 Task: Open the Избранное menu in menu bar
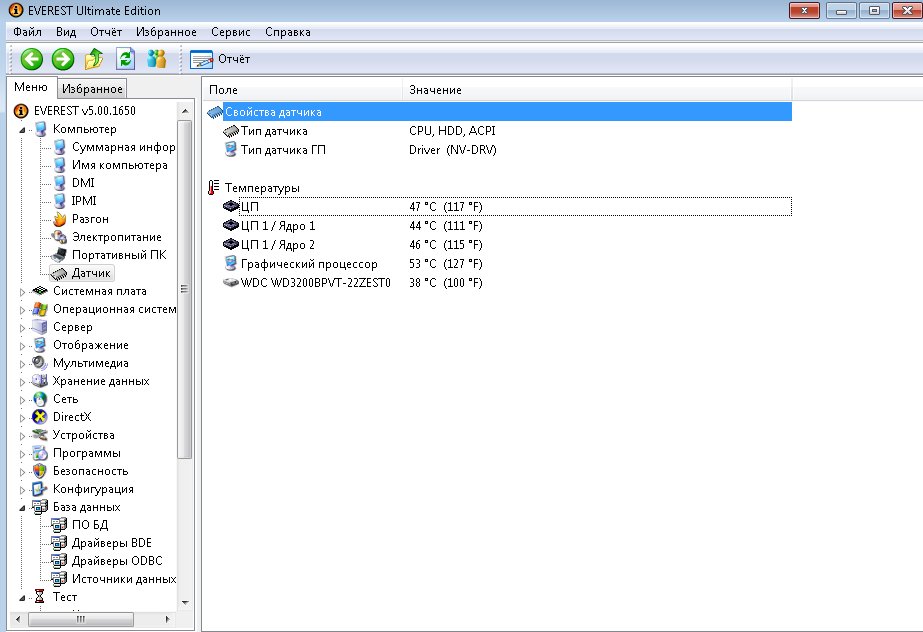pos(166,32)
